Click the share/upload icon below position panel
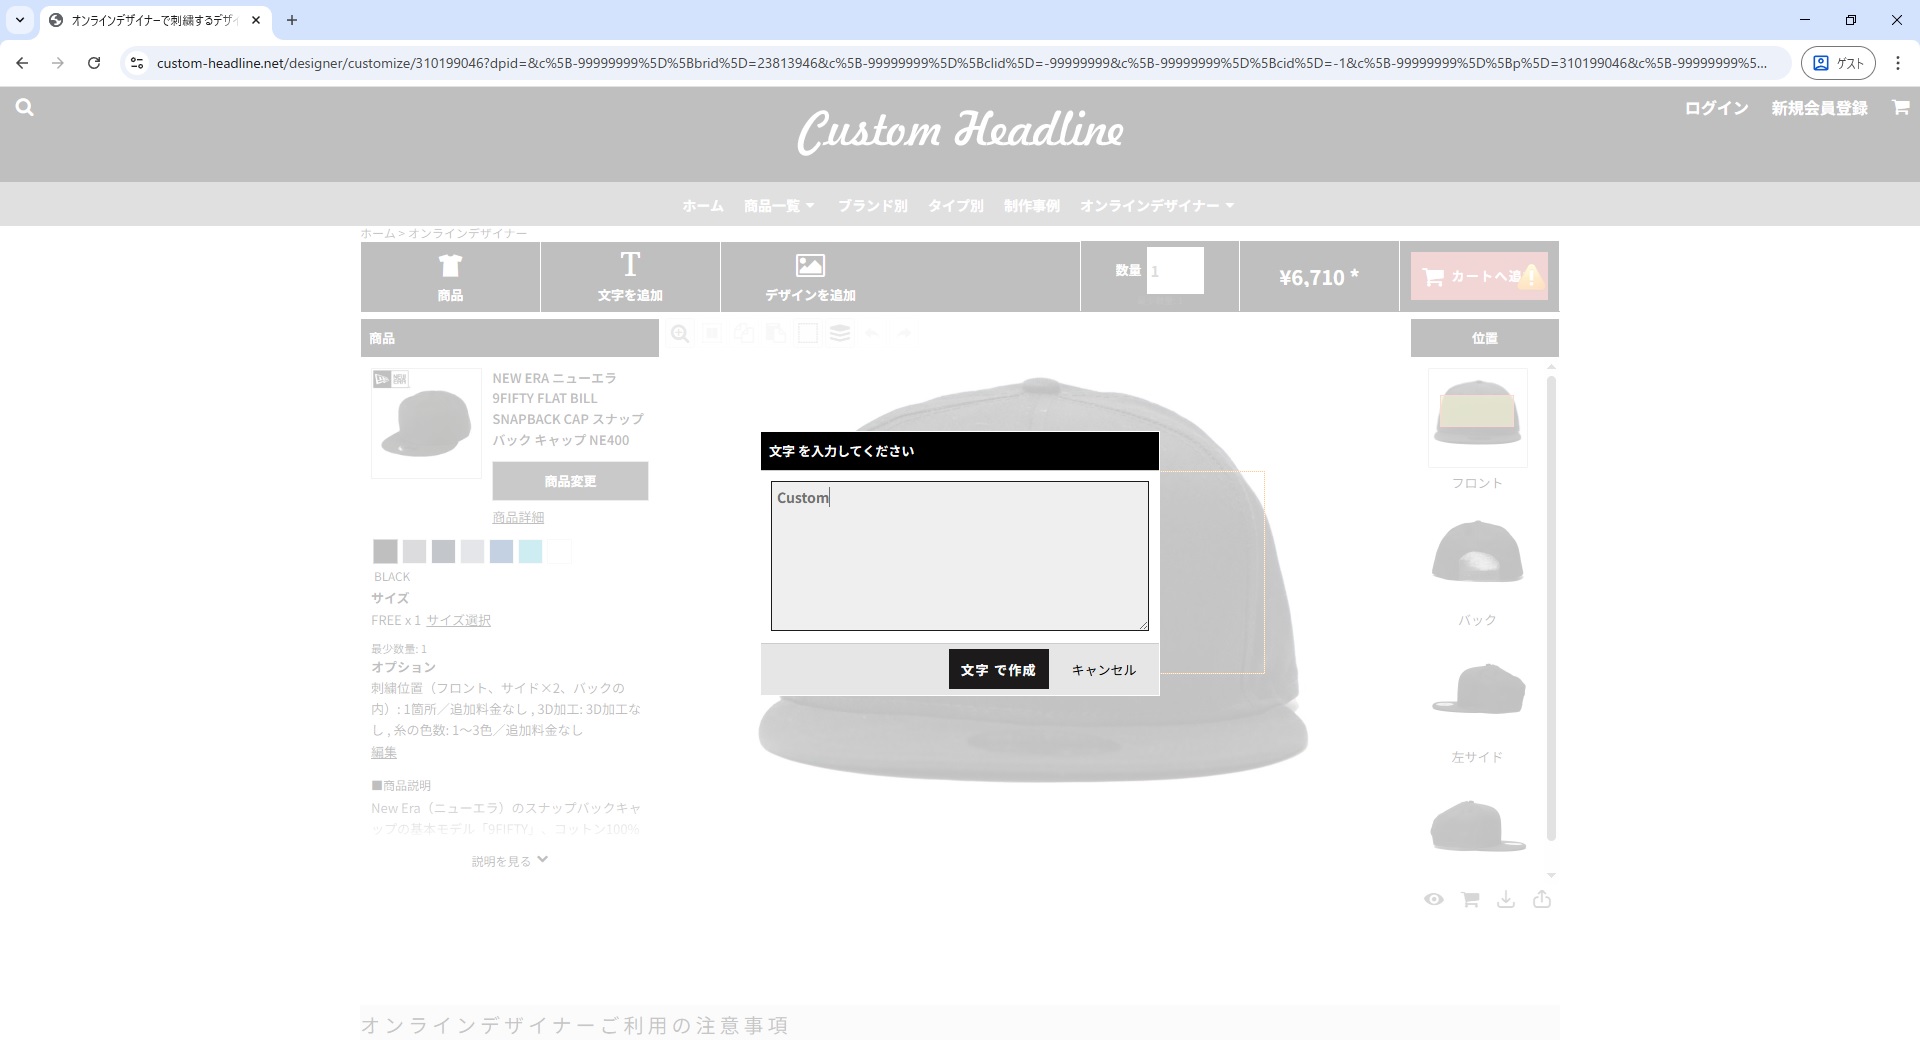Image resolution: width=1920 pixels, height=1040 pixels. click(x=1542, y=900)
